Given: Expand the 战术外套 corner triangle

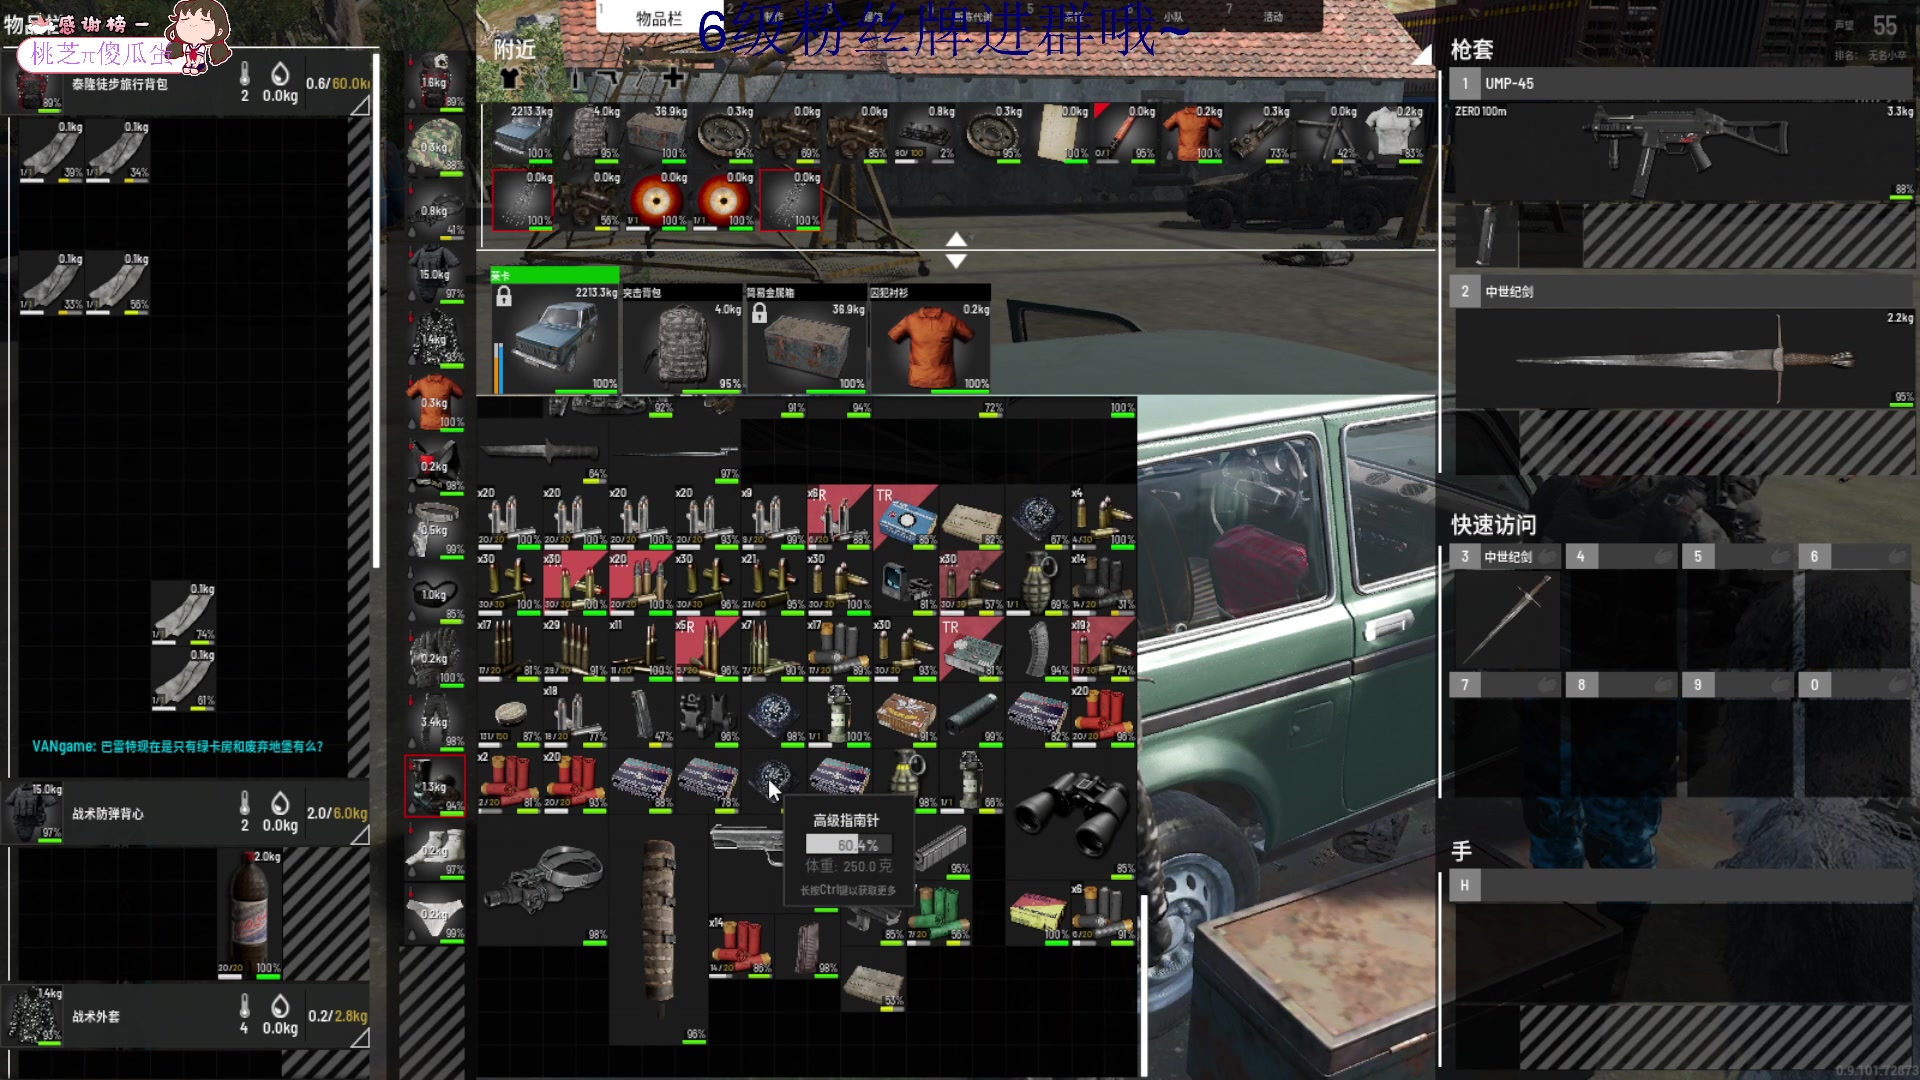Looking at the screenshot, I should (x=360, y=1038).
